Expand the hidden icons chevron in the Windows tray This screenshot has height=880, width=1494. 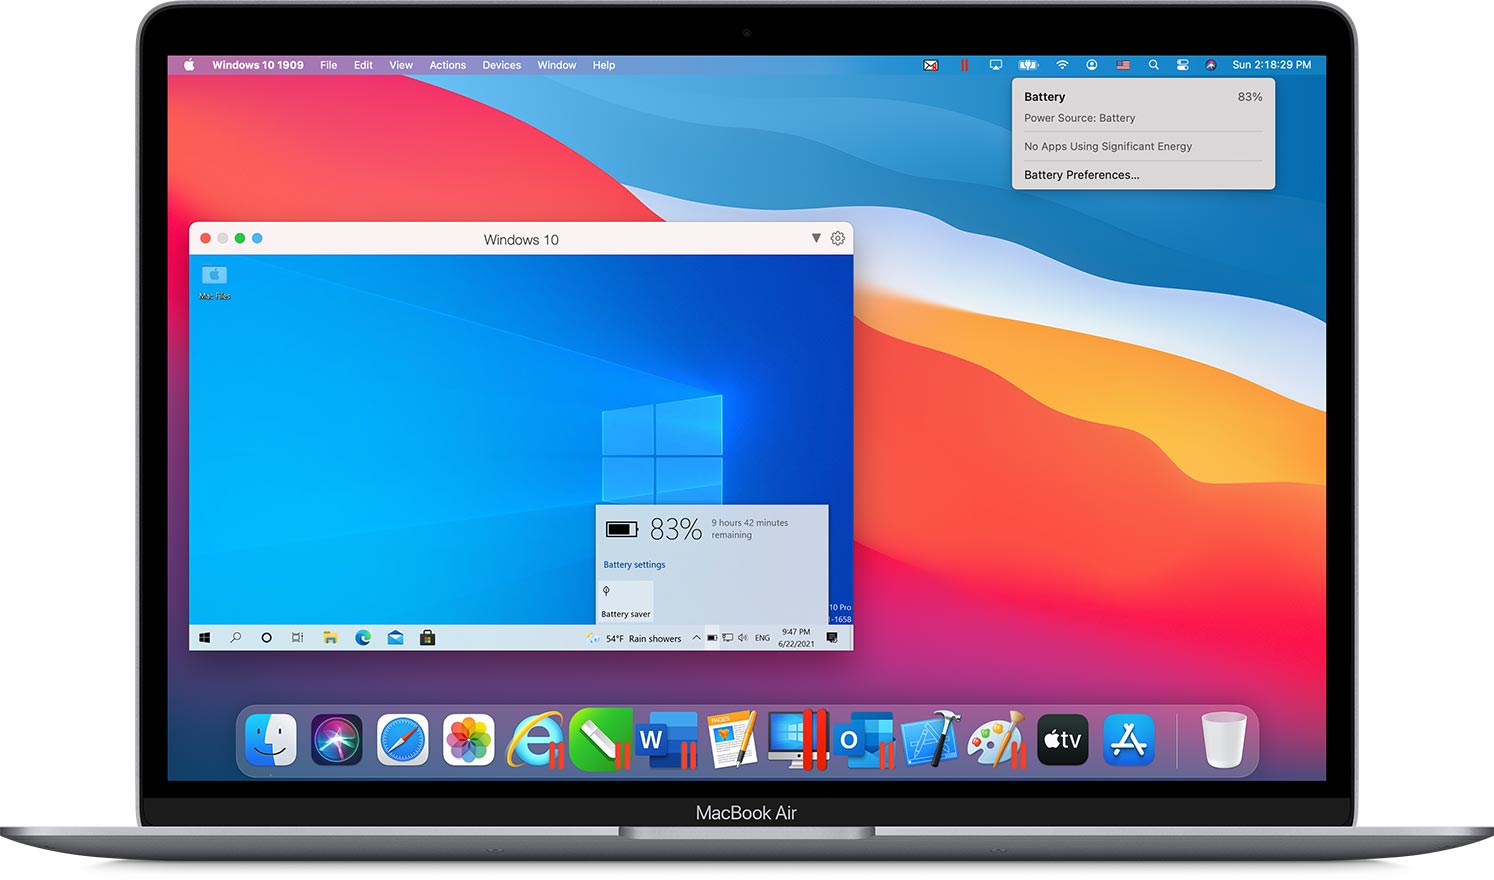696,638
